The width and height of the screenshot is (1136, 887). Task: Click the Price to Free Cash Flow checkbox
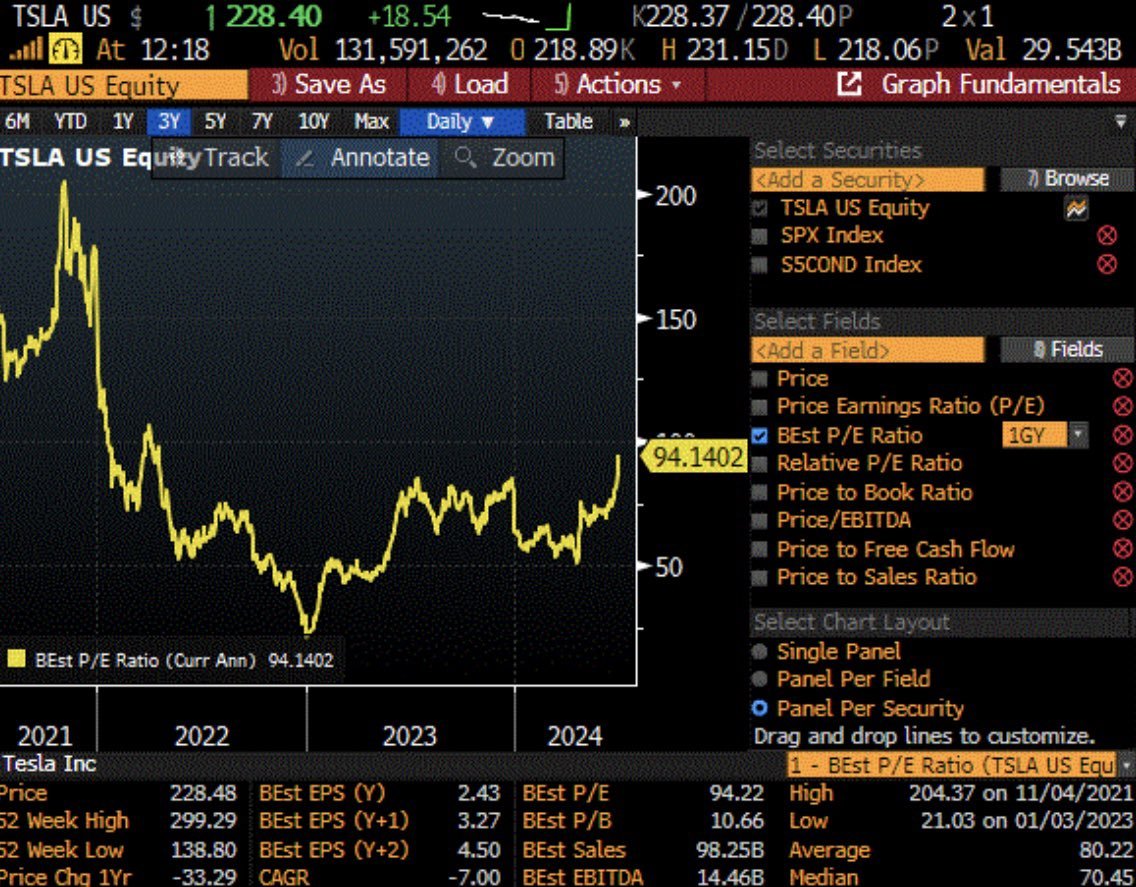click(x=759, y=549)
